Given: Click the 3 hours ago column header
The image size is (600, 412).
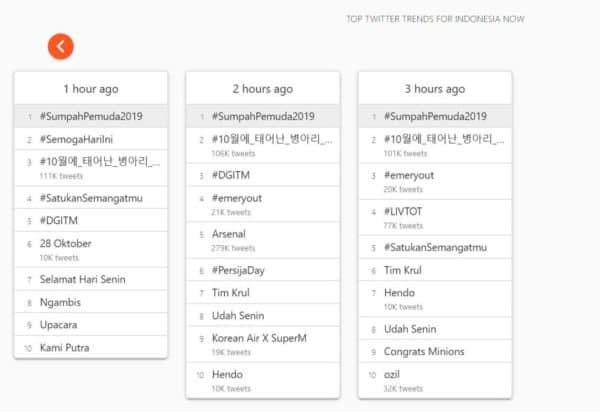Looking at the screenshot, I should tap(435, 88).
